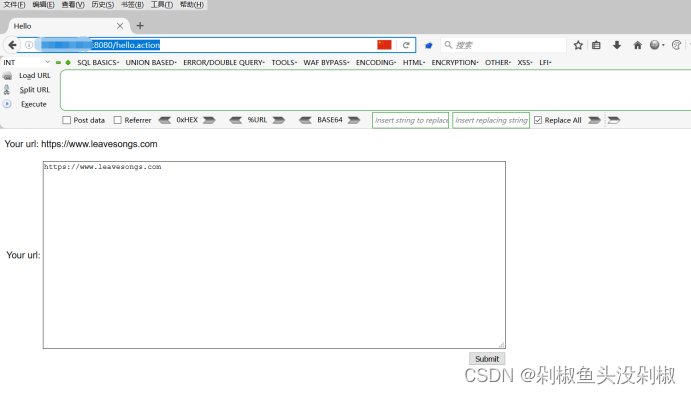The height and width of the screenshot is (394, 691).
Task: Expand the SQL BASICS menu
Action: point(98,63)
